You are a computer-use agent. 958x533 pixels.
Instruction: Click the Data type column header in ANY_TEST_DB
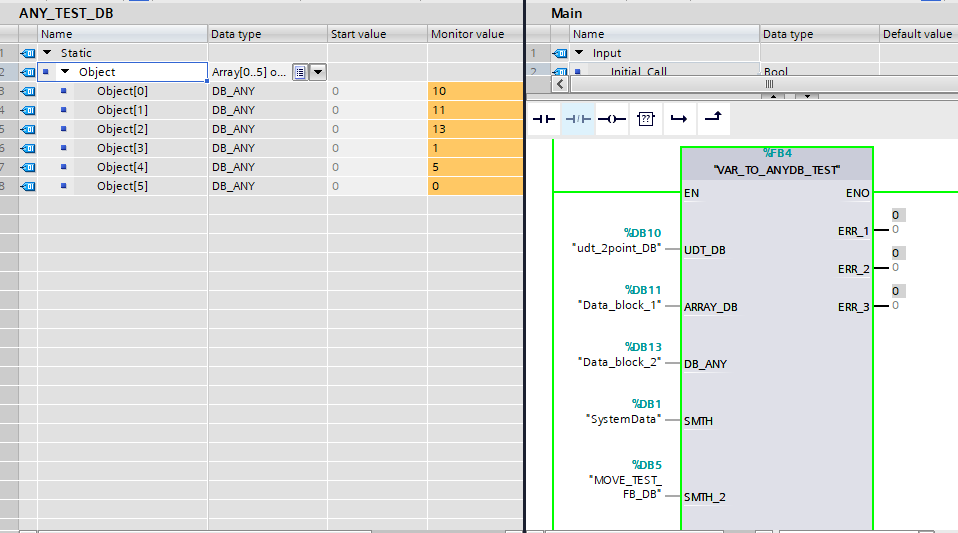(x=267, y=34)
